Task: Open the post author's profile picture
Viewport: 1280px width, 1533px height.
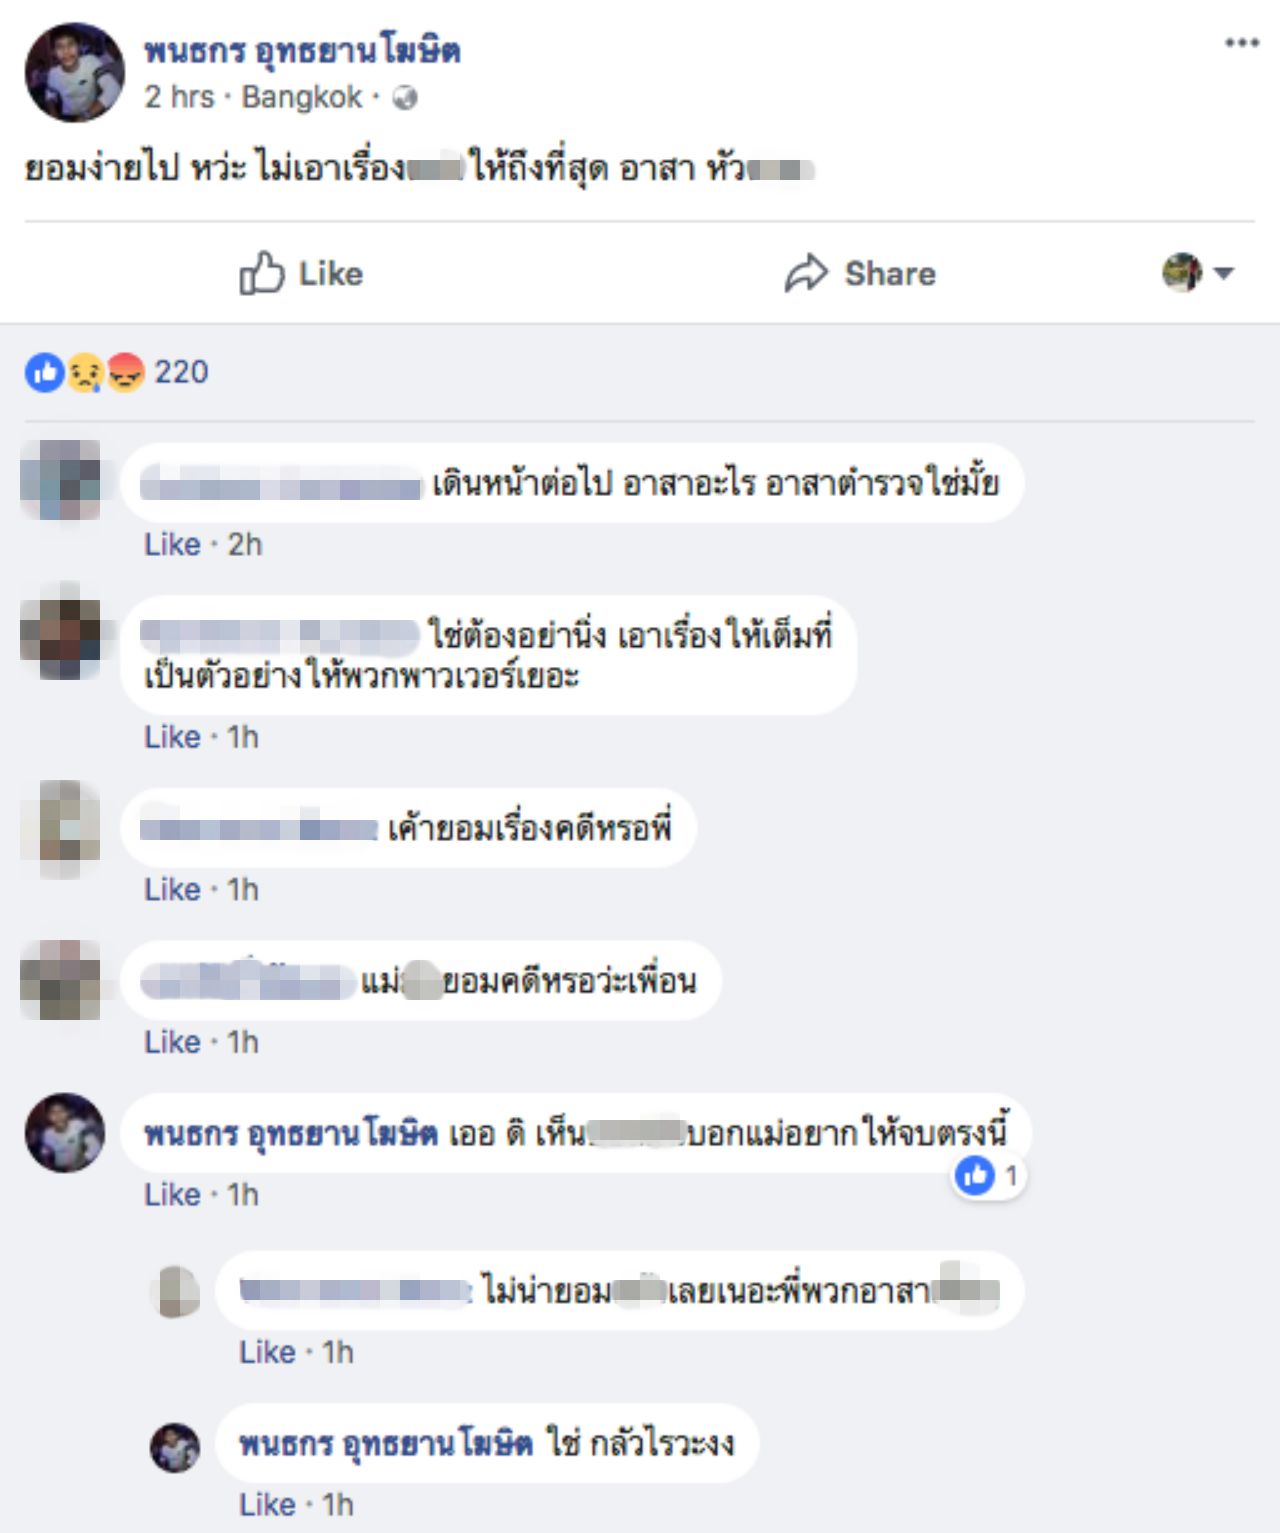Action: pos(74,73)
